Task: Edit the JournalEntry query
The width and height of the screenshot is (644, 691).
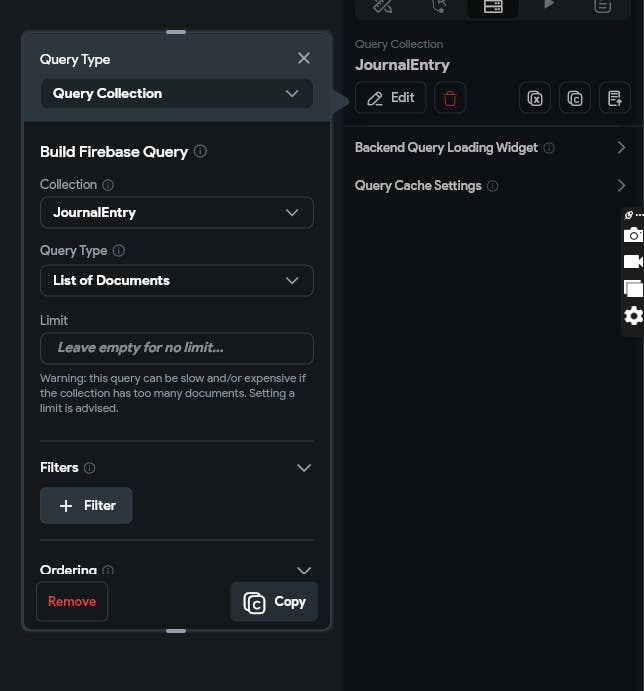Action: [391, 98]
